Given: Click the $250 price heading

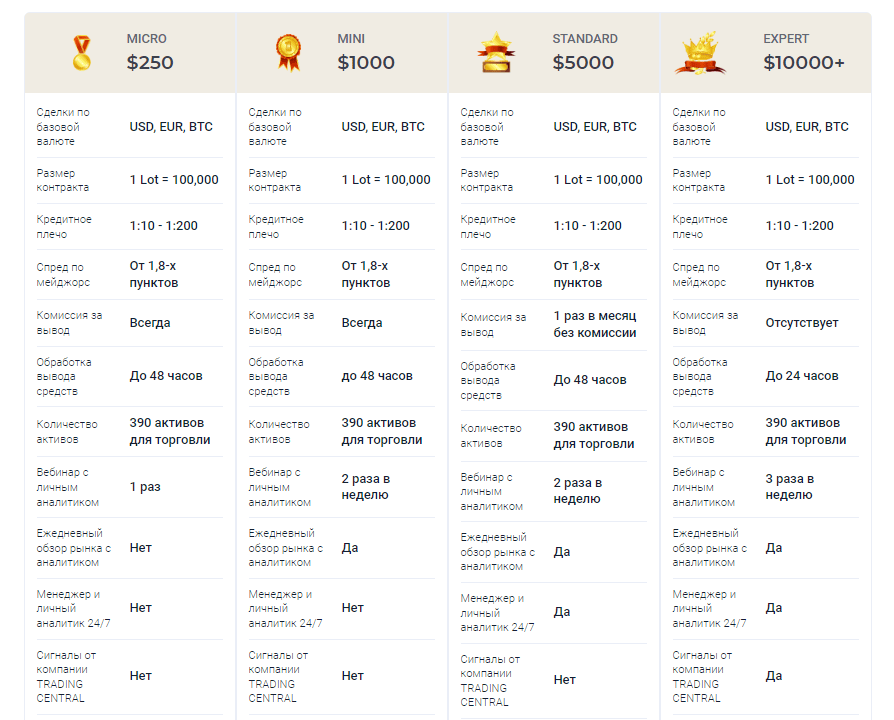Looking at the screenshot, I should tap(150, 62).
